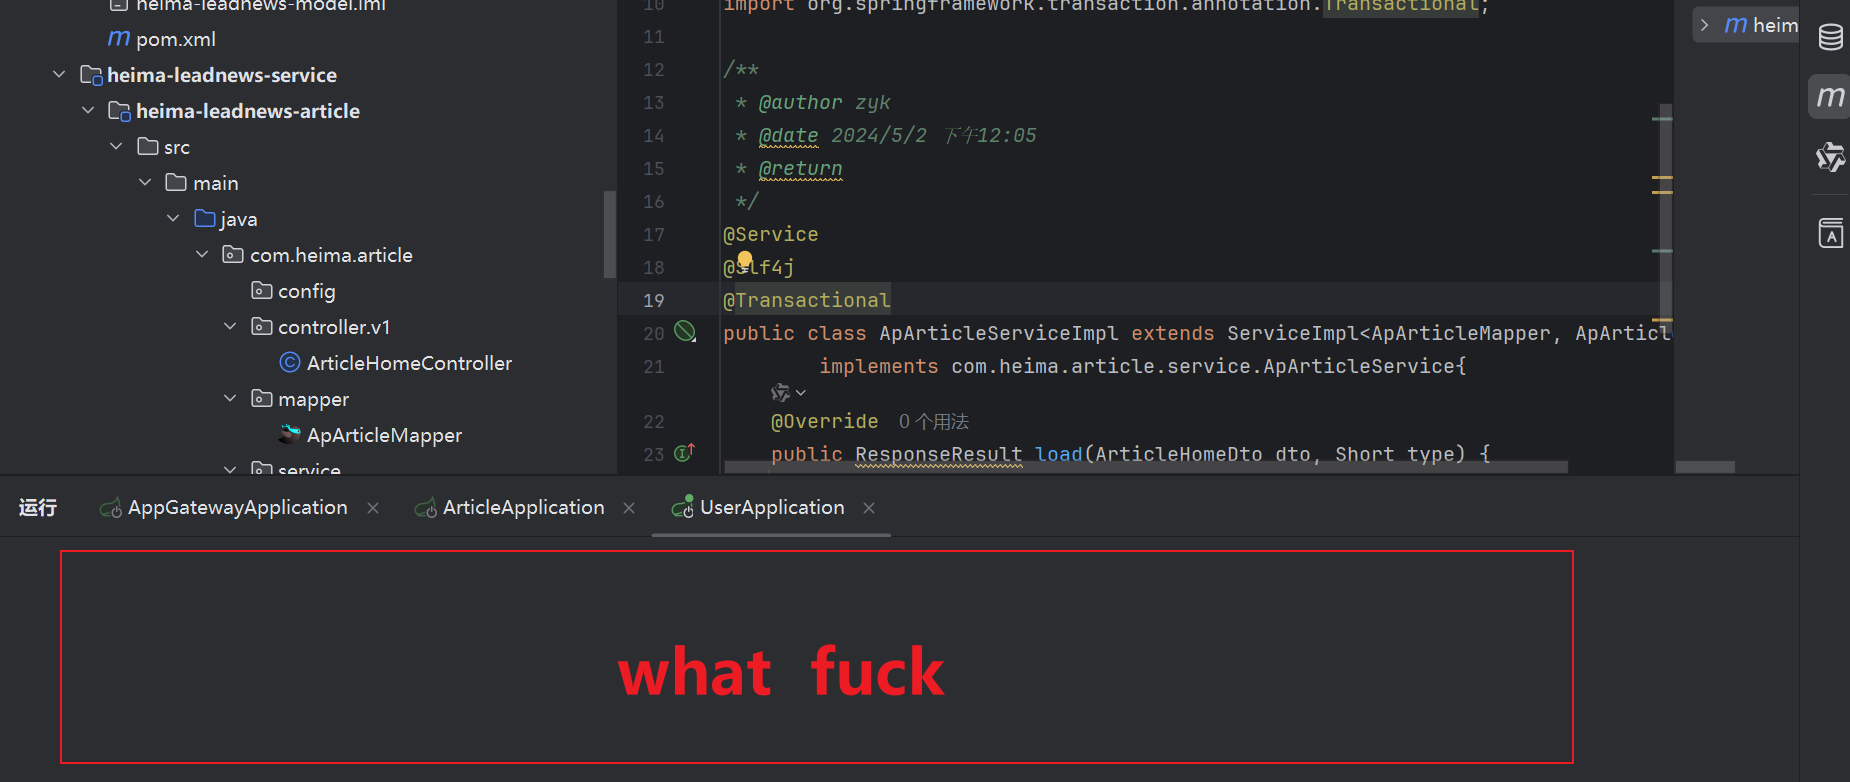
Task: Collapse the heima-leadnews-service module
Action: 59,75
